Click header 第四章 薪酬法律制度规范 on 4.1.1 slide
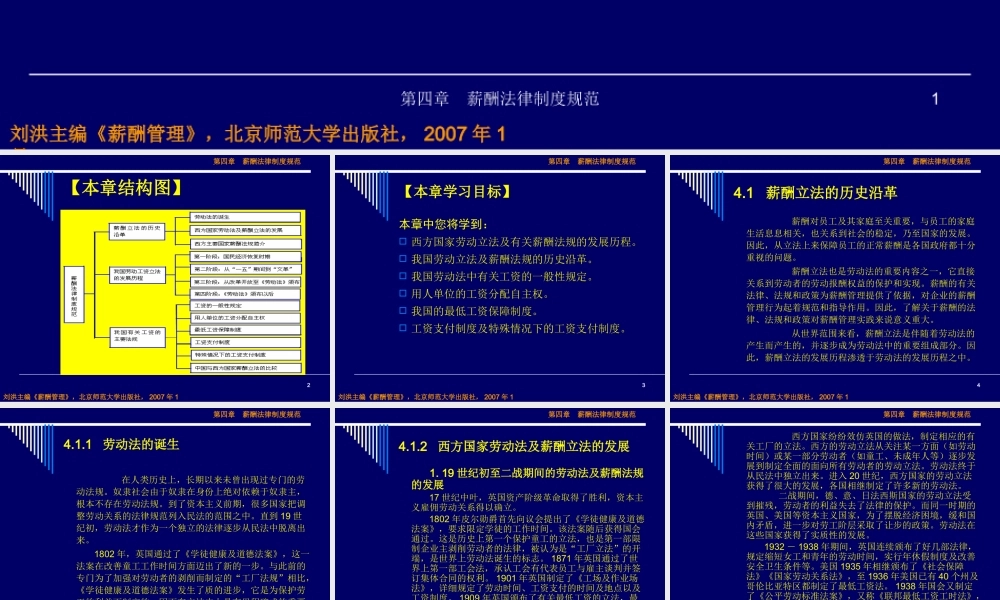This screenshot has height=600, width=1000. pyautogui.click(x=257, y=414)
